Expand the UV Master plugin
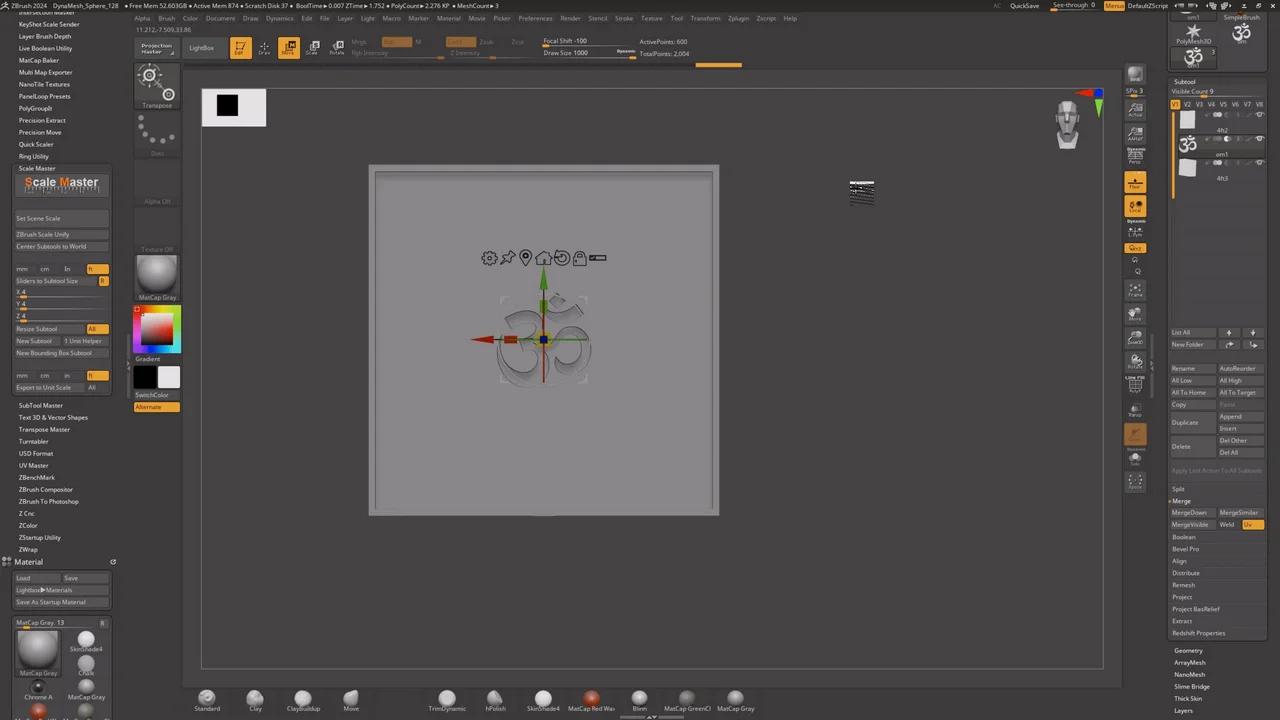The width and height of the screenshot is (1280, 720). [x=33, y=465]
